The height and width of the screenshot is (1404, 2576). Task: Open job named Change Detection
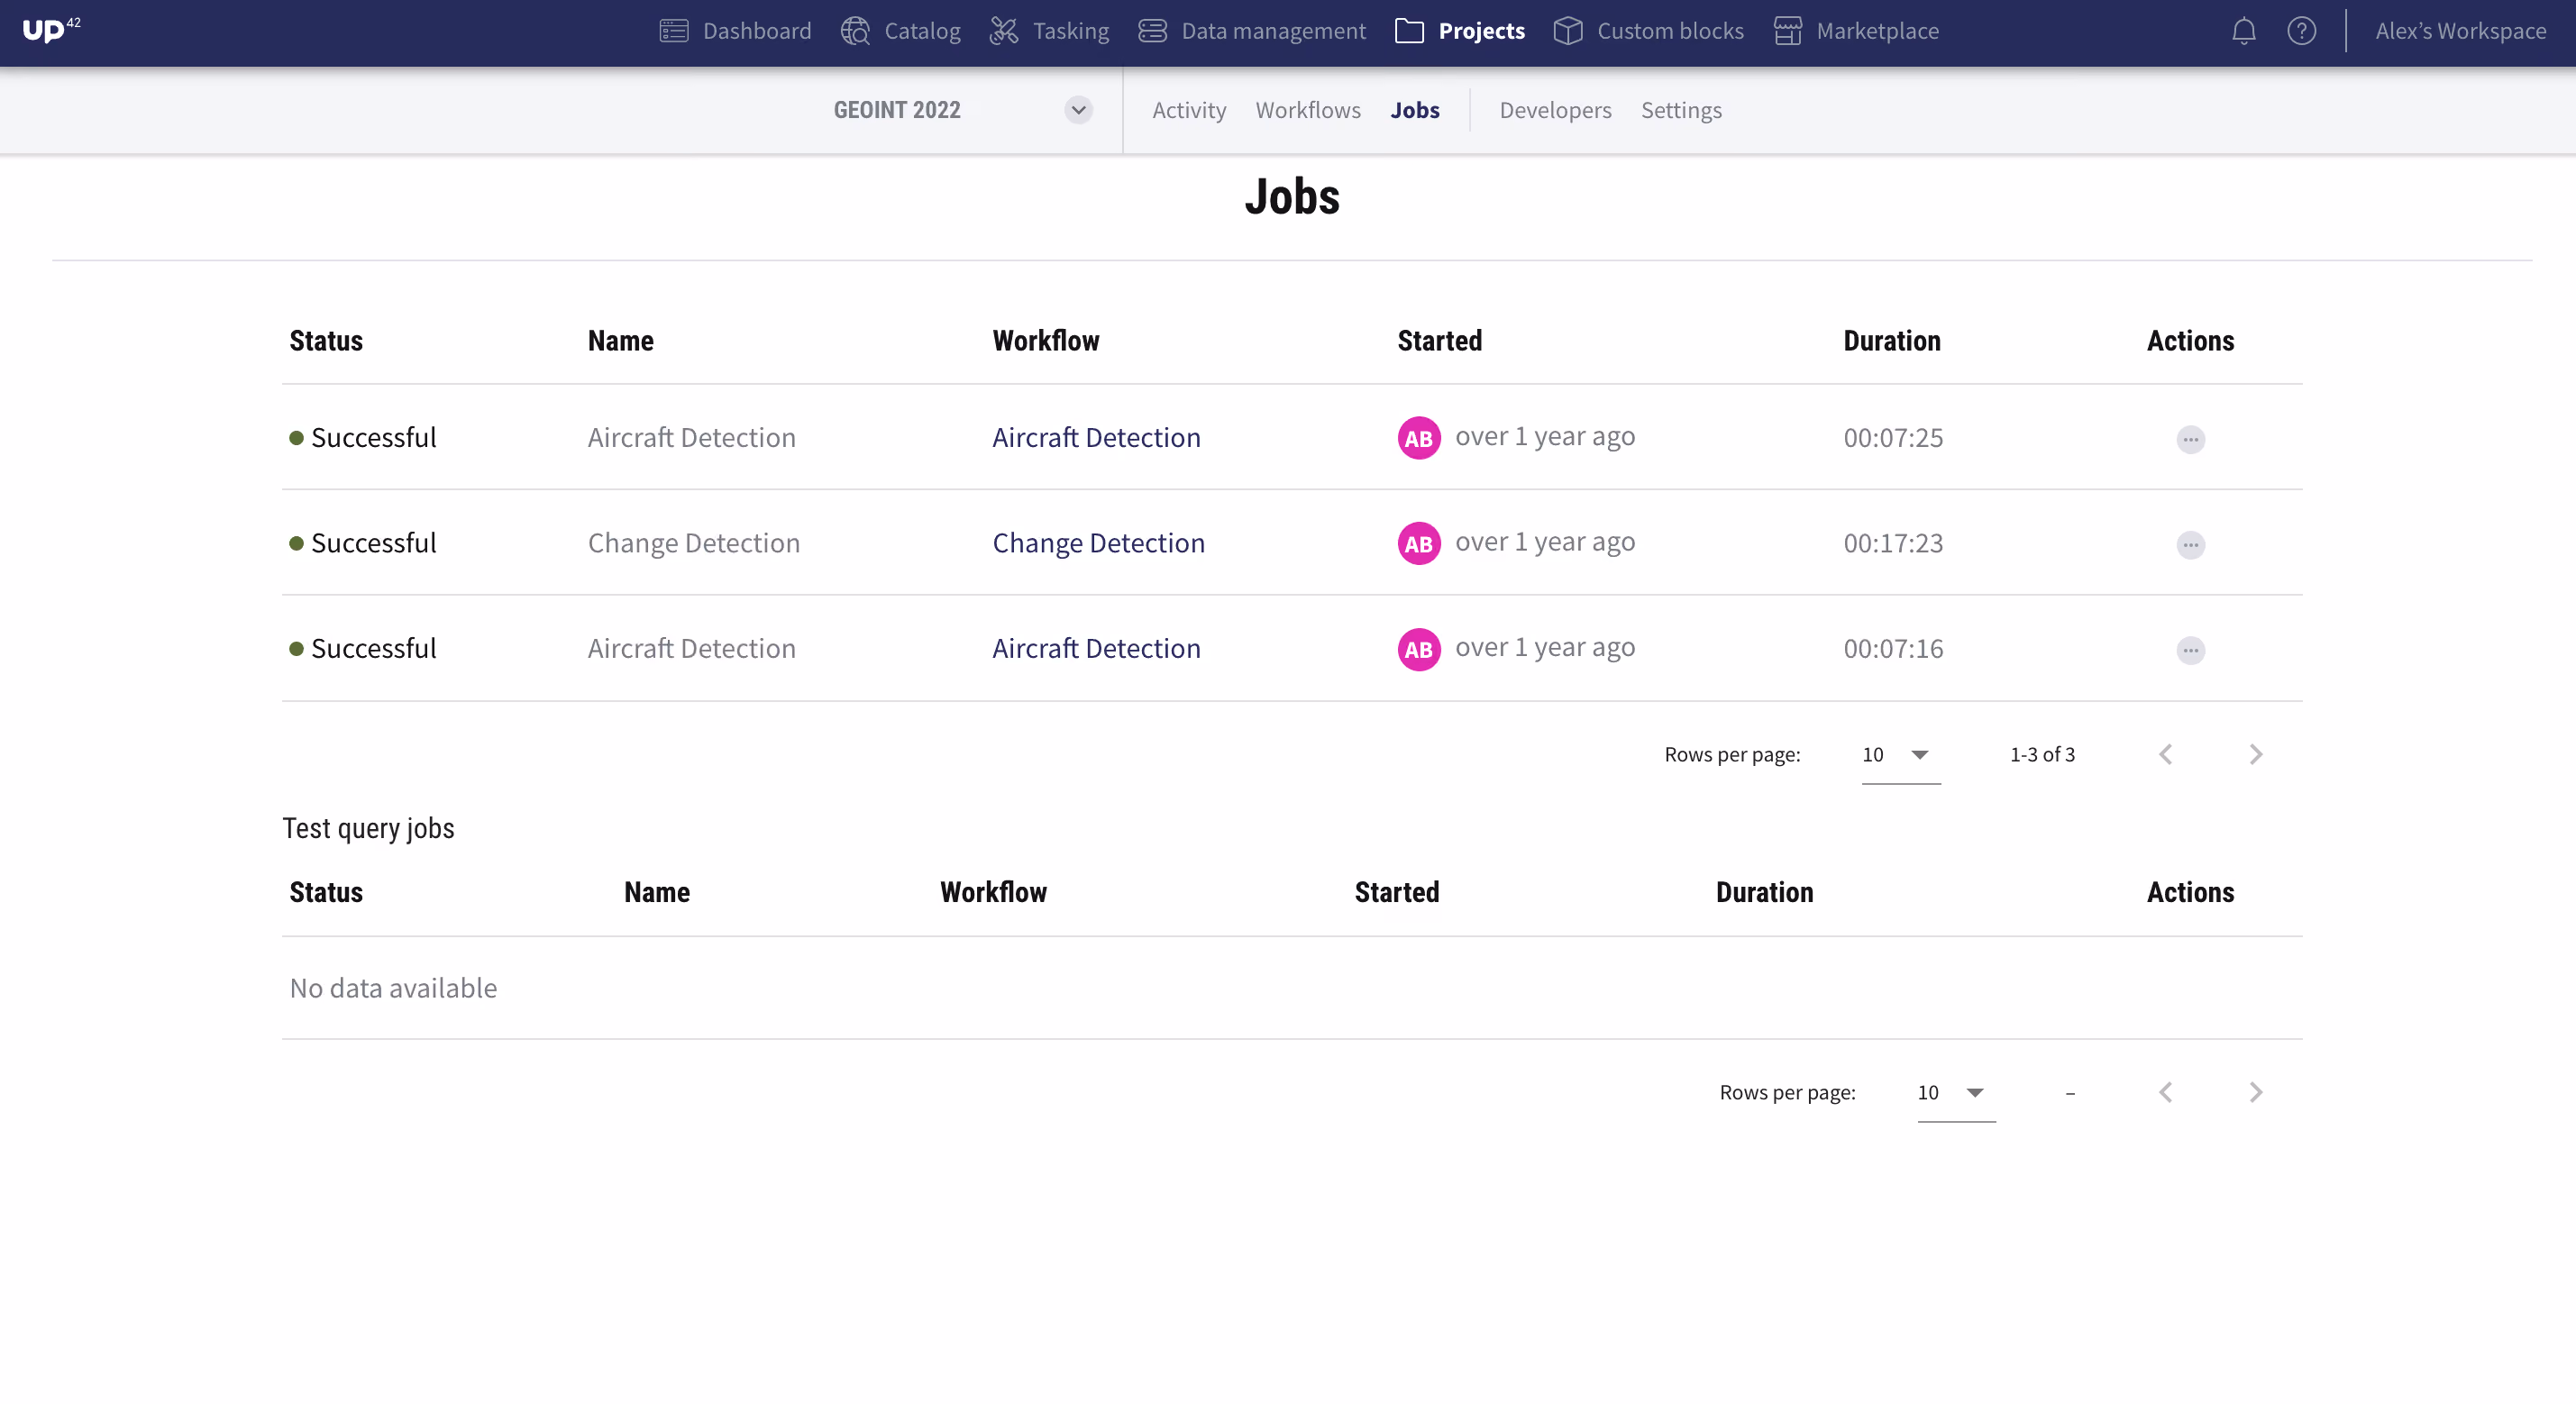[x=693, y=543]
